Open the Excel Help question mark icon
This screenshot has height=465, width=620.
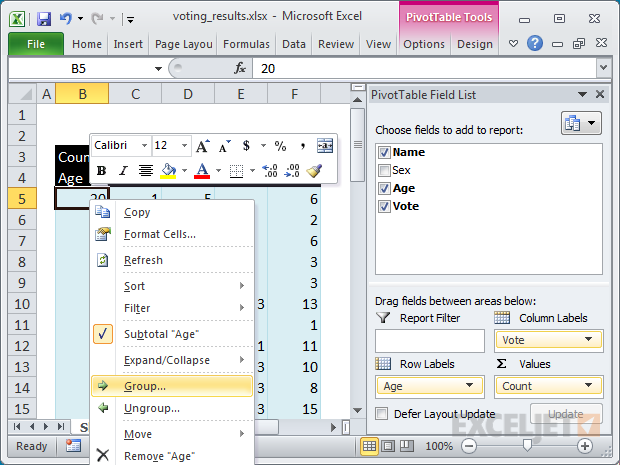point(535,43)
